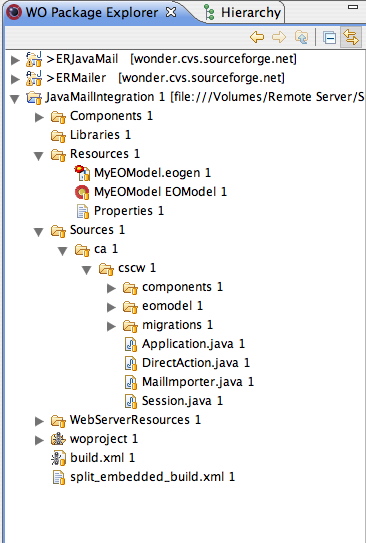The height and width of the screenshot is (543, 366).
Task: Click the build.xml ant file icon
Action: 58,458
